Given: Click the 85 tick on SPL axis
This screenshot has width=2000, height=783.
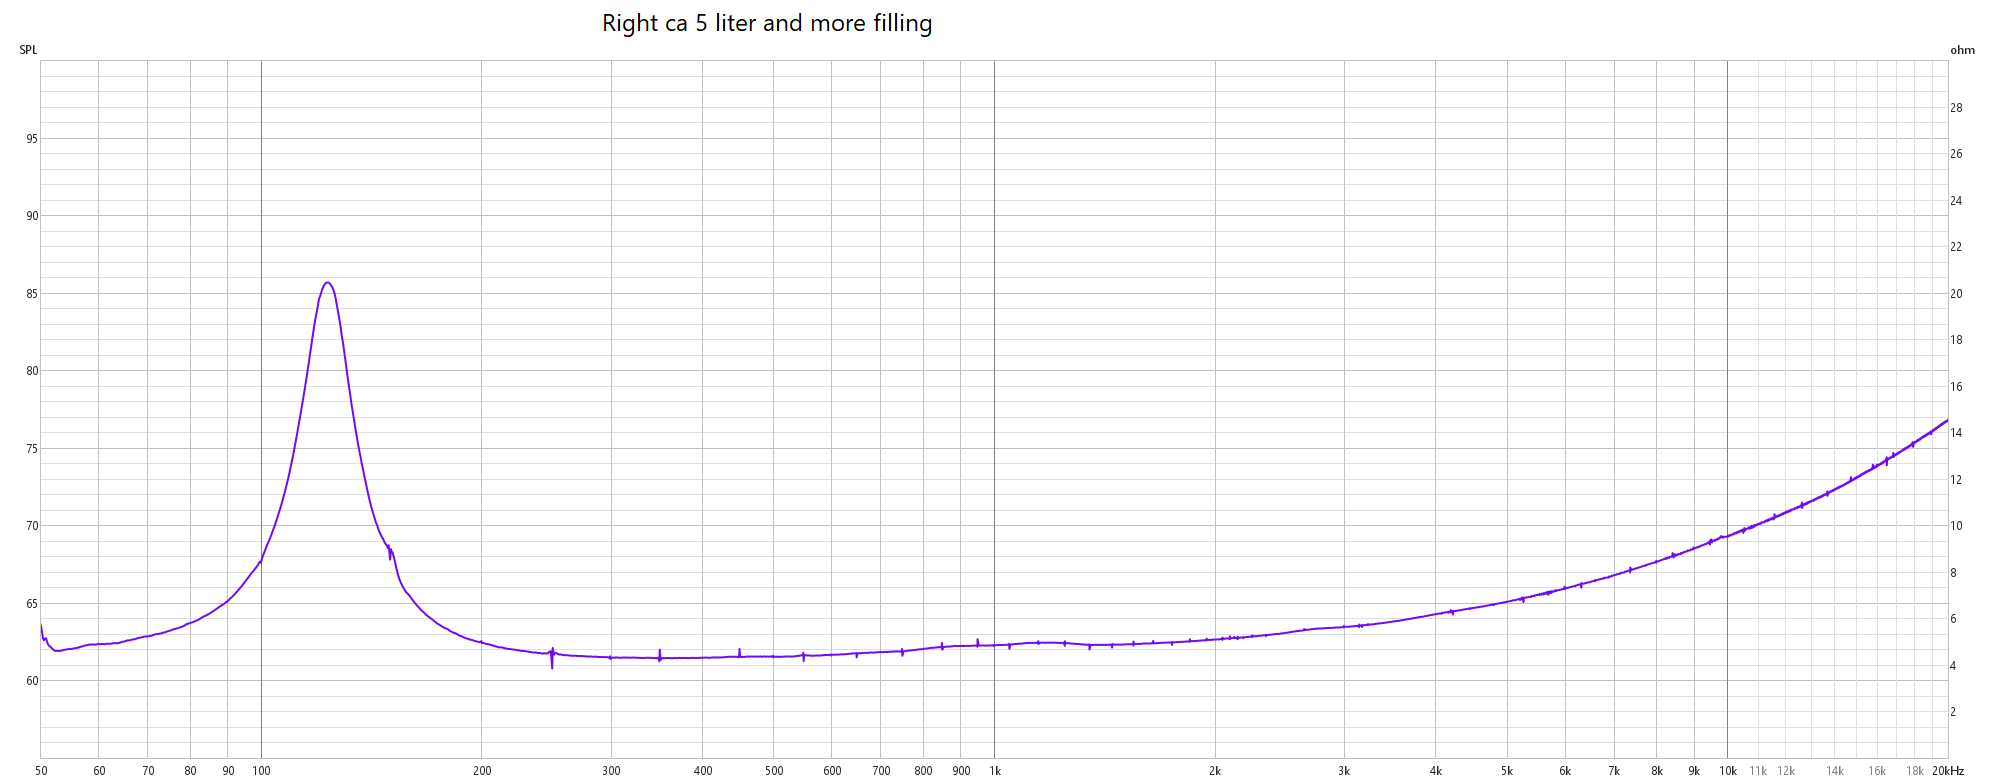Looking at the screenshot, I should [x=32, y=294].
